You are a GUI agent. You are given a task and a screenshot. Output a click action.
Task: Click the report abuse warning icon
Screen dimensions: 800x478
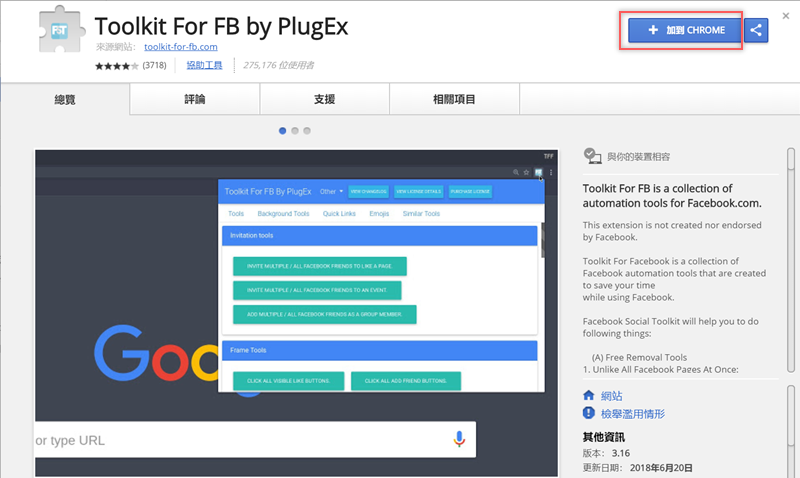click(589, 413)
